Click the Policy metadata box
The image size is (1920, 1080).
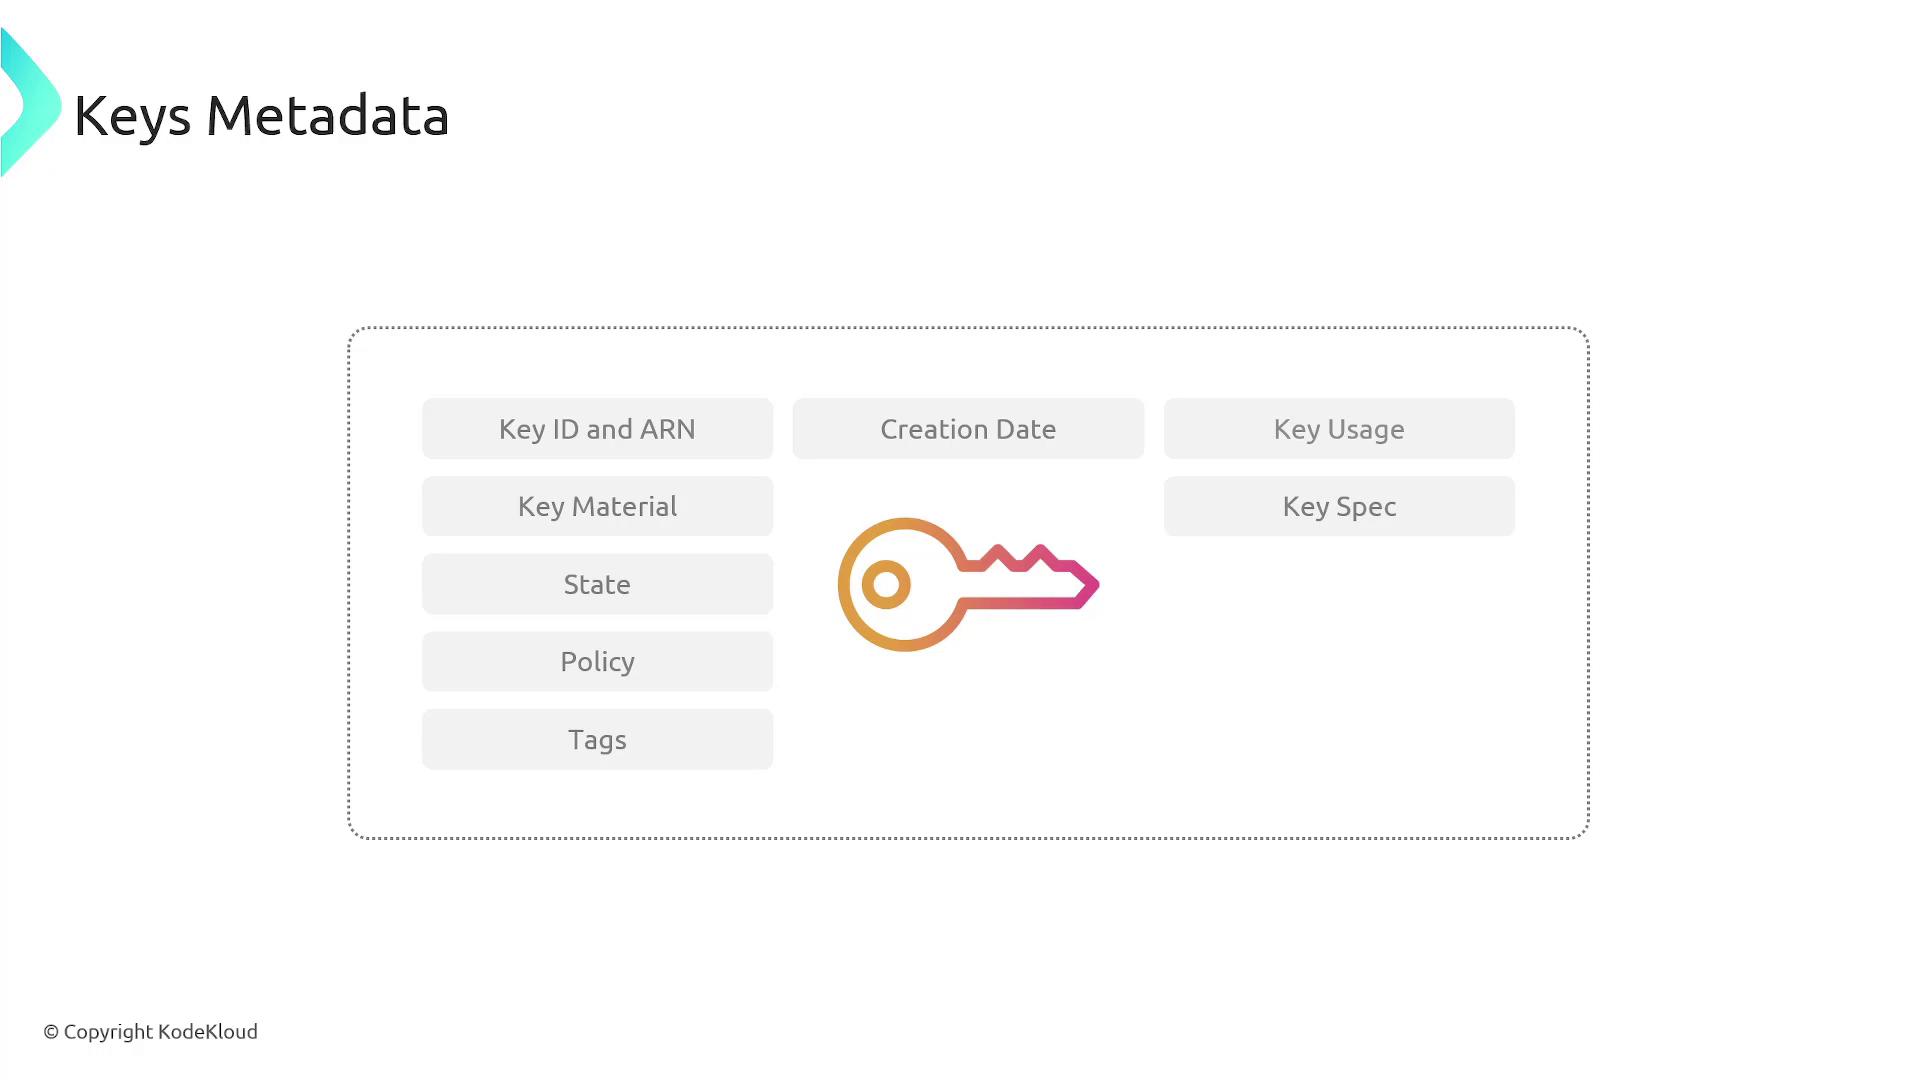[x=597, y=662]
